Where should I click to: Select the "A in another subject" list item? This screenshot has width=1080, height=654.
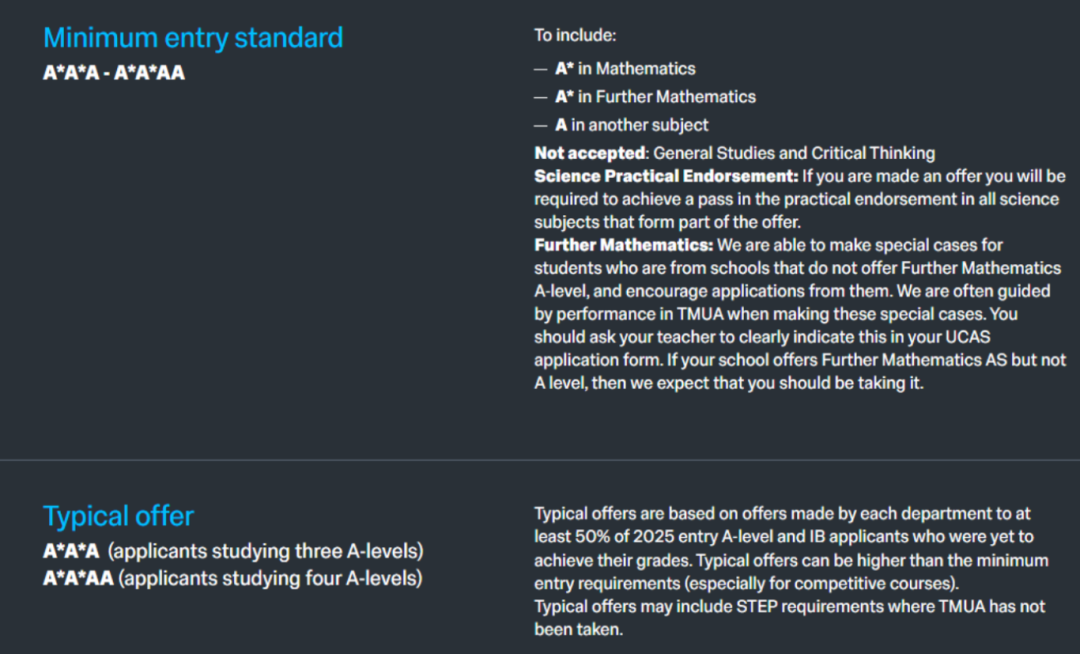coord(631,125)
